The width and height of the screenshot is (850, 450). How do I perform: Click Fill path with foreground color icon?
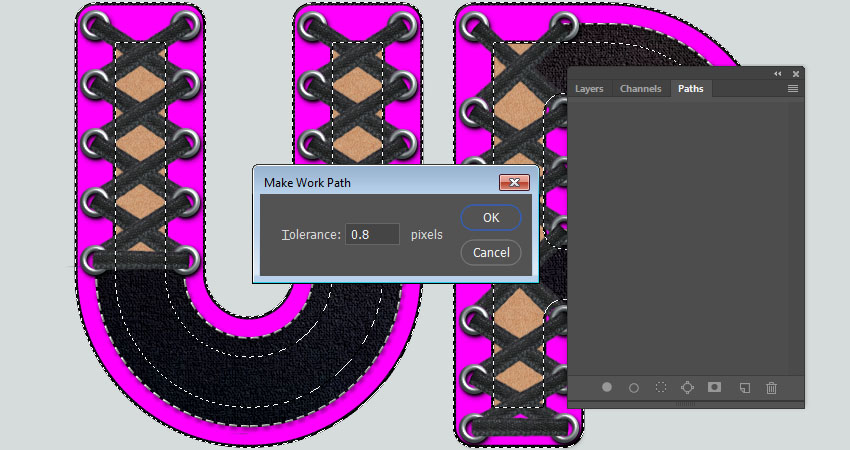point(607,387)
